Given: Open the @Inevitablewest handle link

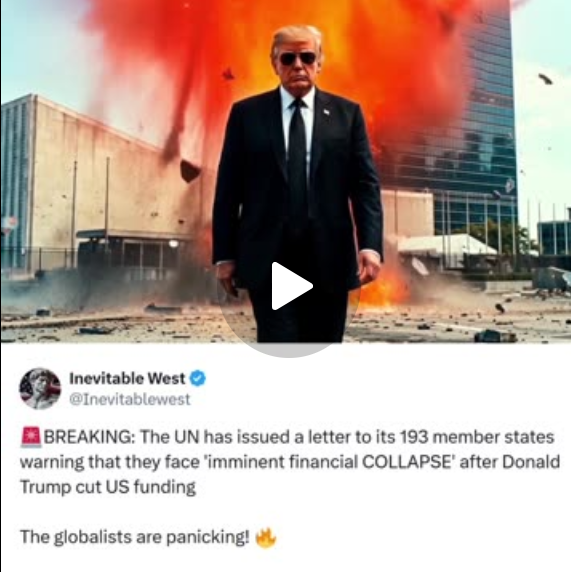Looking at the screenshot, I should click(130, 399).
